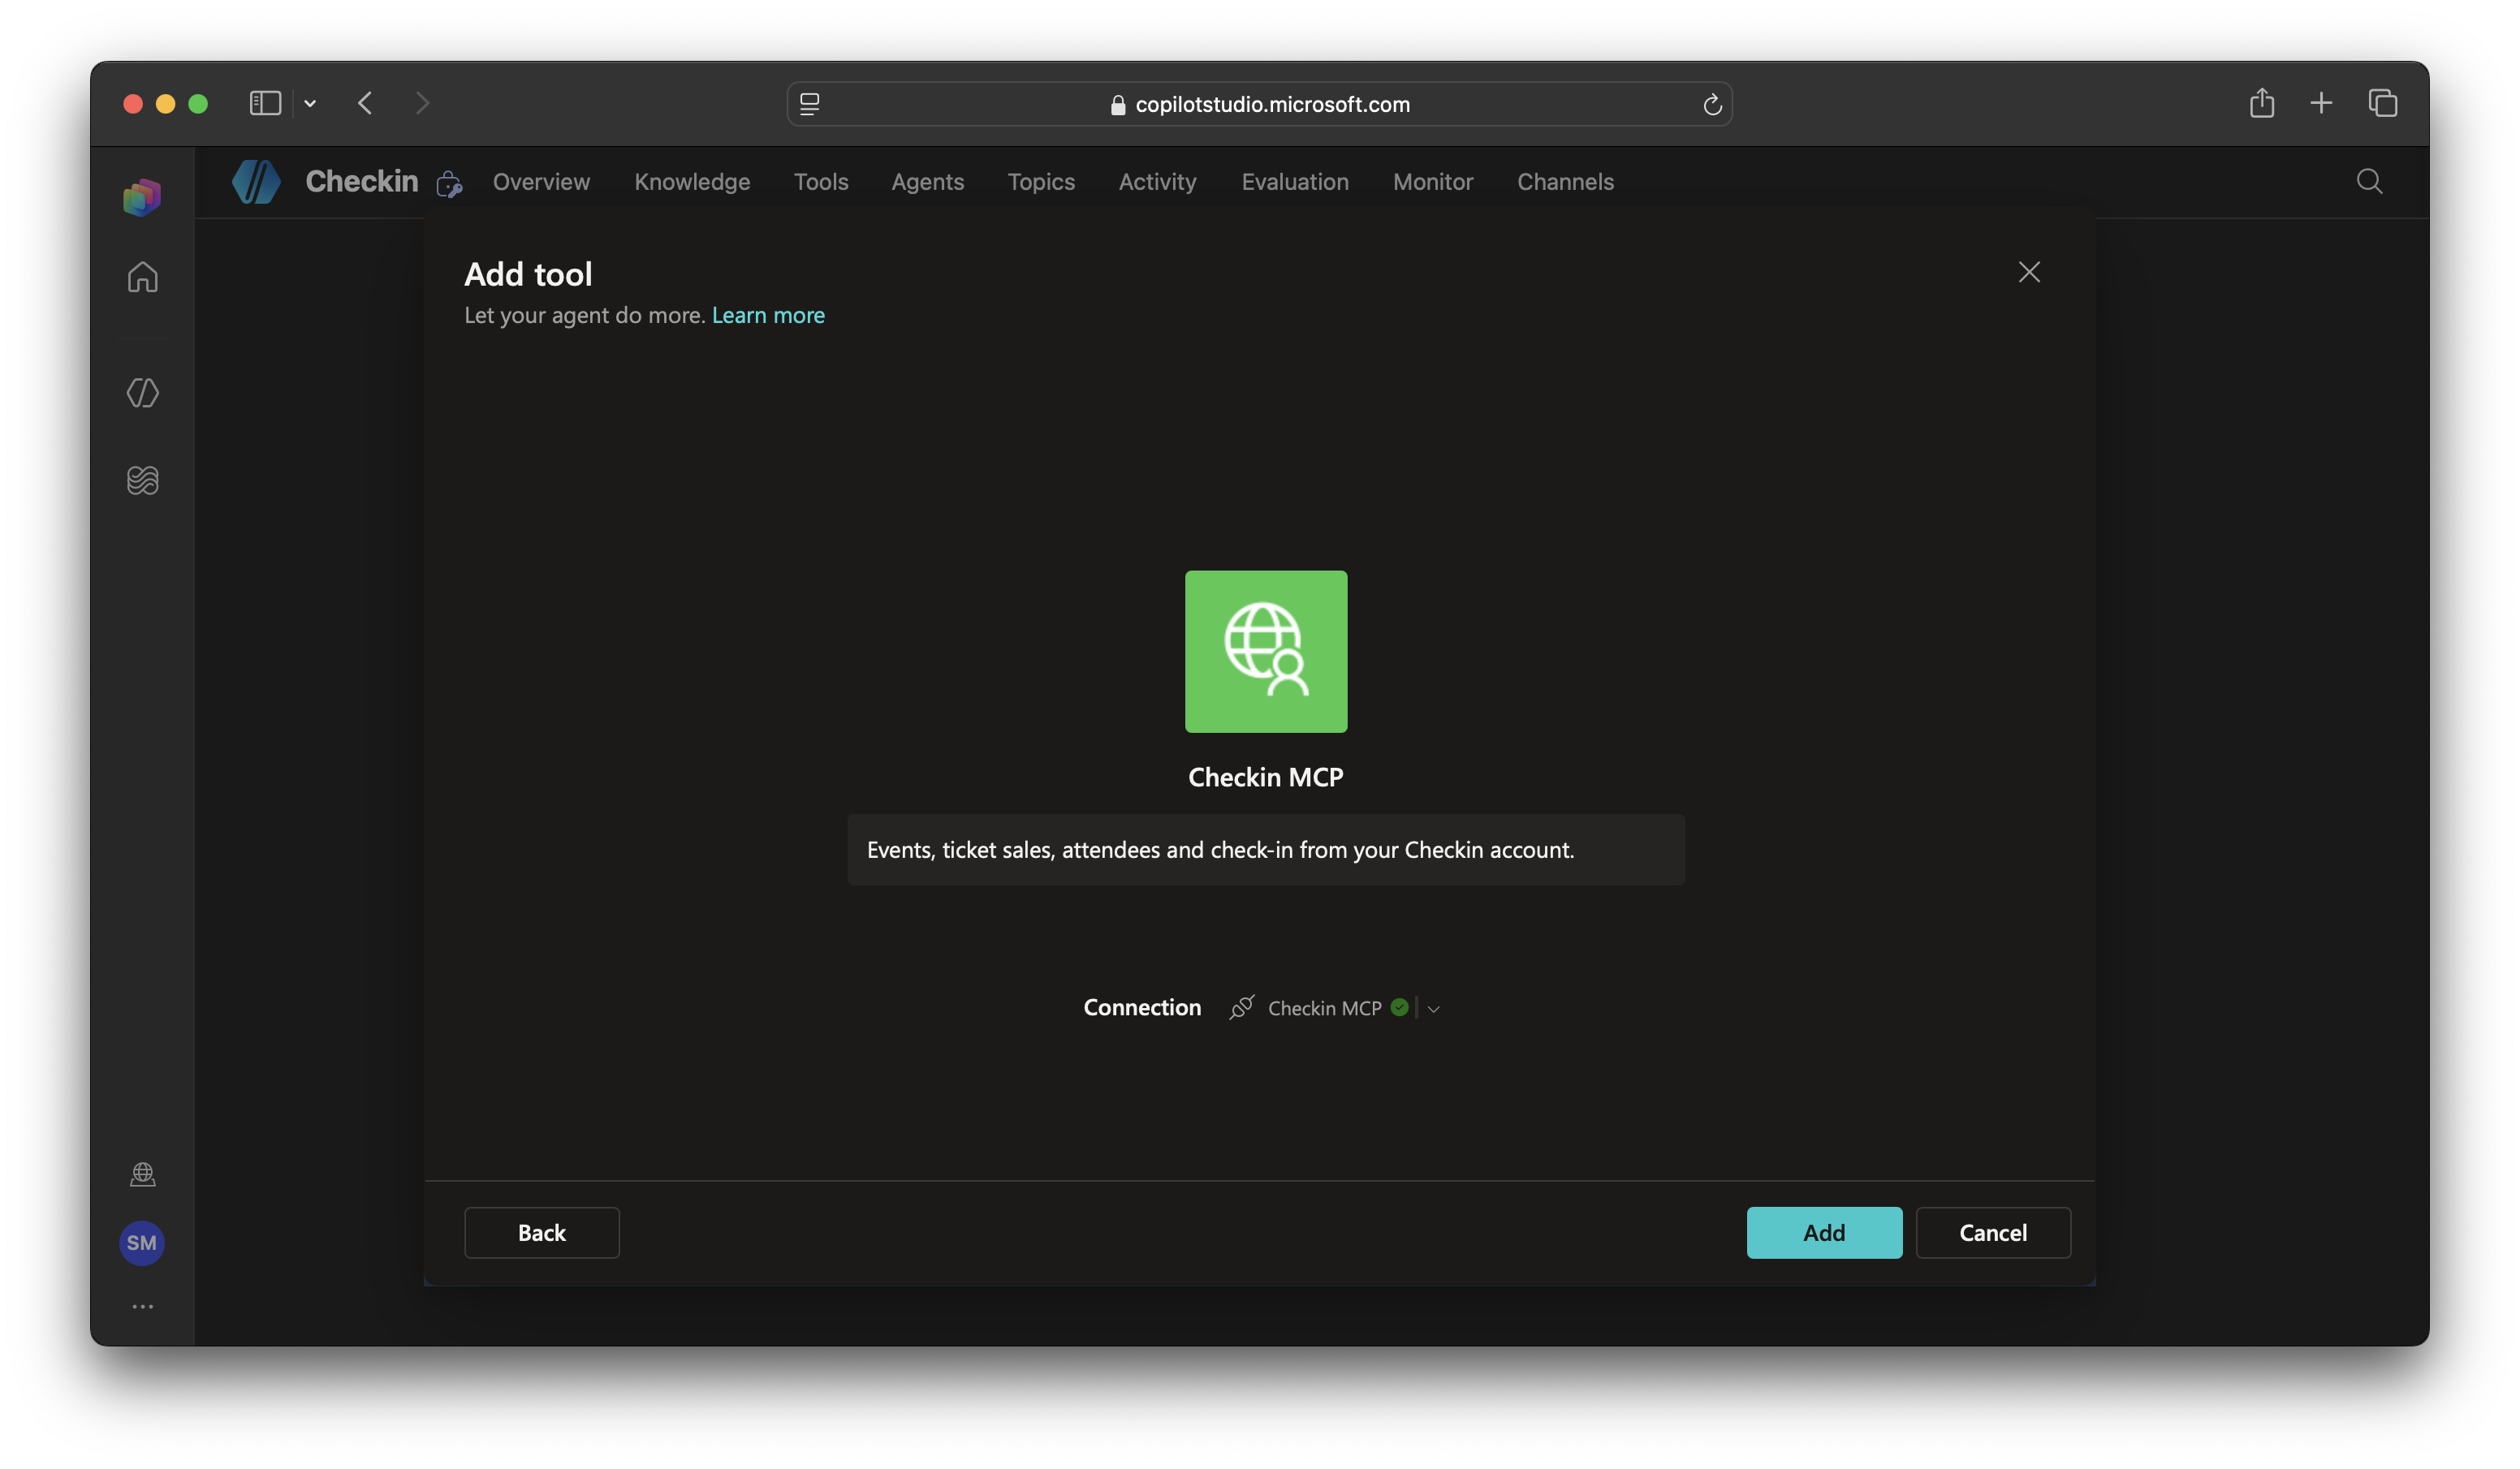Open the page reader icon in address bar
The image size is (2520, 1469).
pyautogui.click(x=810, y=104)
